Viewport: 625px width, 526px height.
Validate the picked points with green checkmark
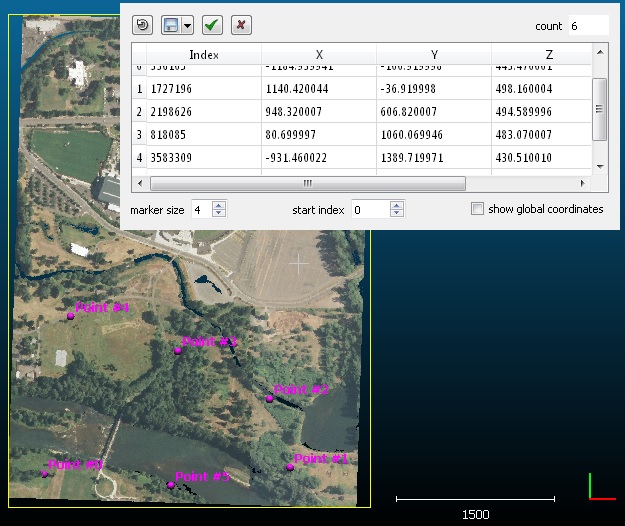pos(212,25)
